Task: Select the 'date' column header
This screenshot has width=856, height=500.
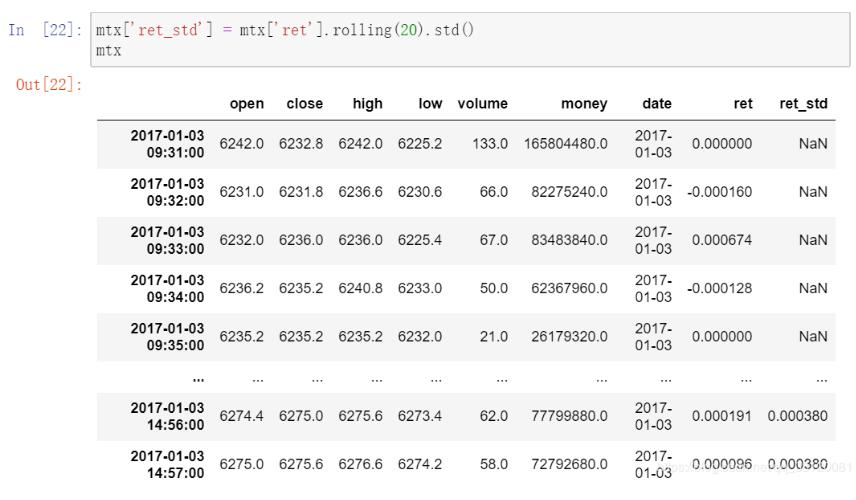Action: click(657, 104)
